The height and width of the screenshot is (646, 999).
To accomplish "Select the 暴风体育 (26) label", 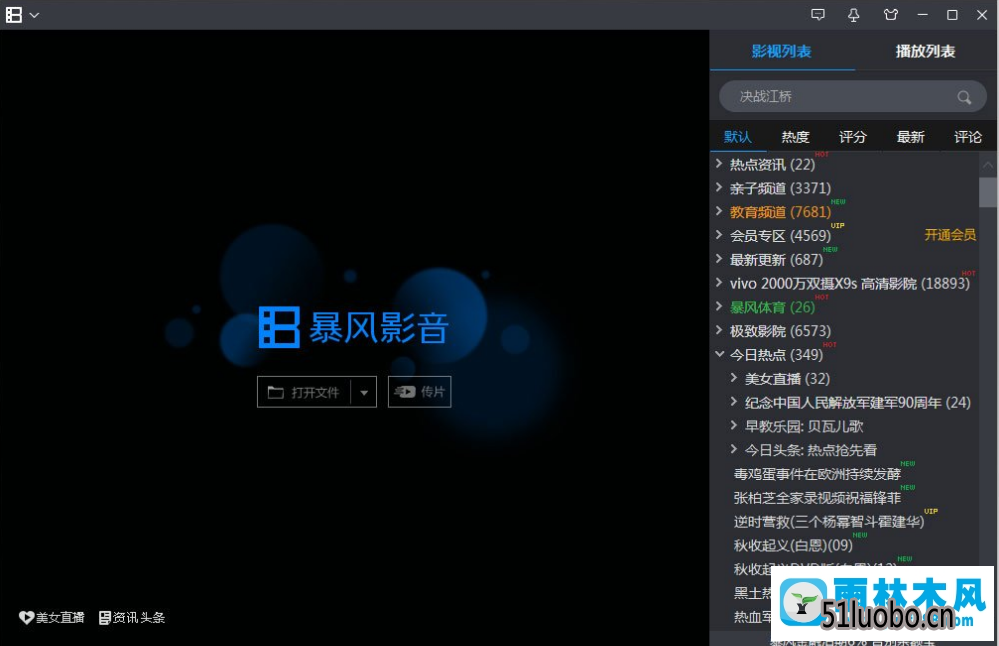I will click(772, 307).
